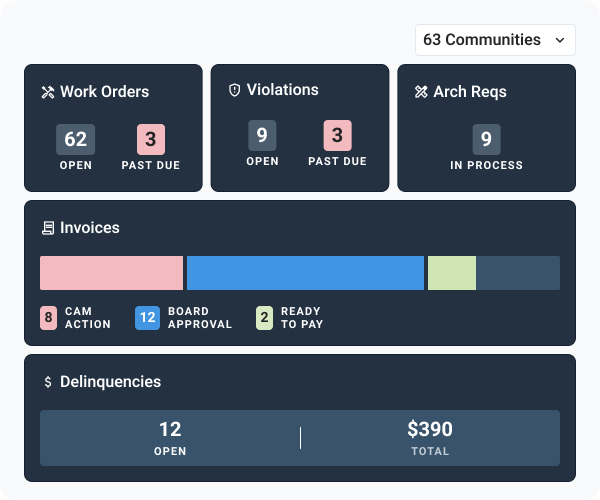Click the pink CAM Action bar segment

(x=111, y=273)
